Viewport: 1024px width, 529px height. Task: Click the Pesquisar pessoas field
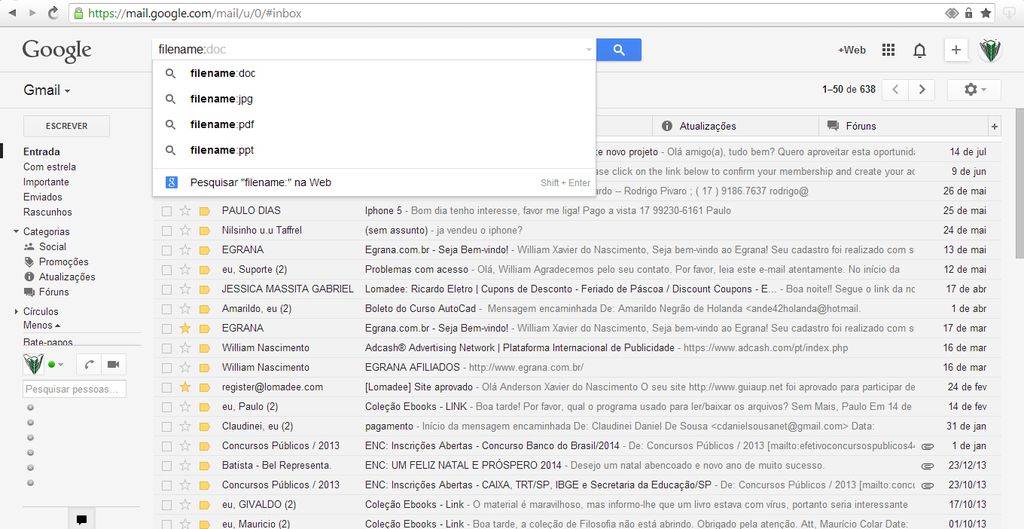pos(74,389)
